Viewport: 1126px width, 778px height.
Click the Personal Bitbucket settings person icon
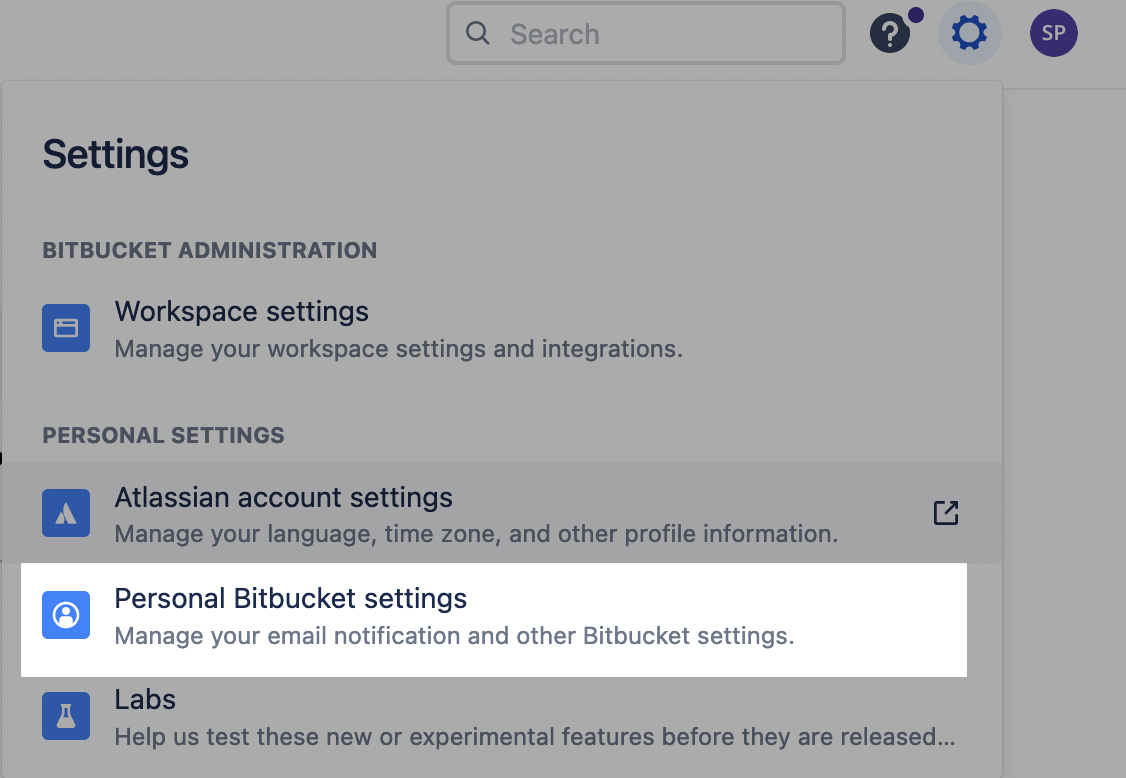click(x=66, y=615)
